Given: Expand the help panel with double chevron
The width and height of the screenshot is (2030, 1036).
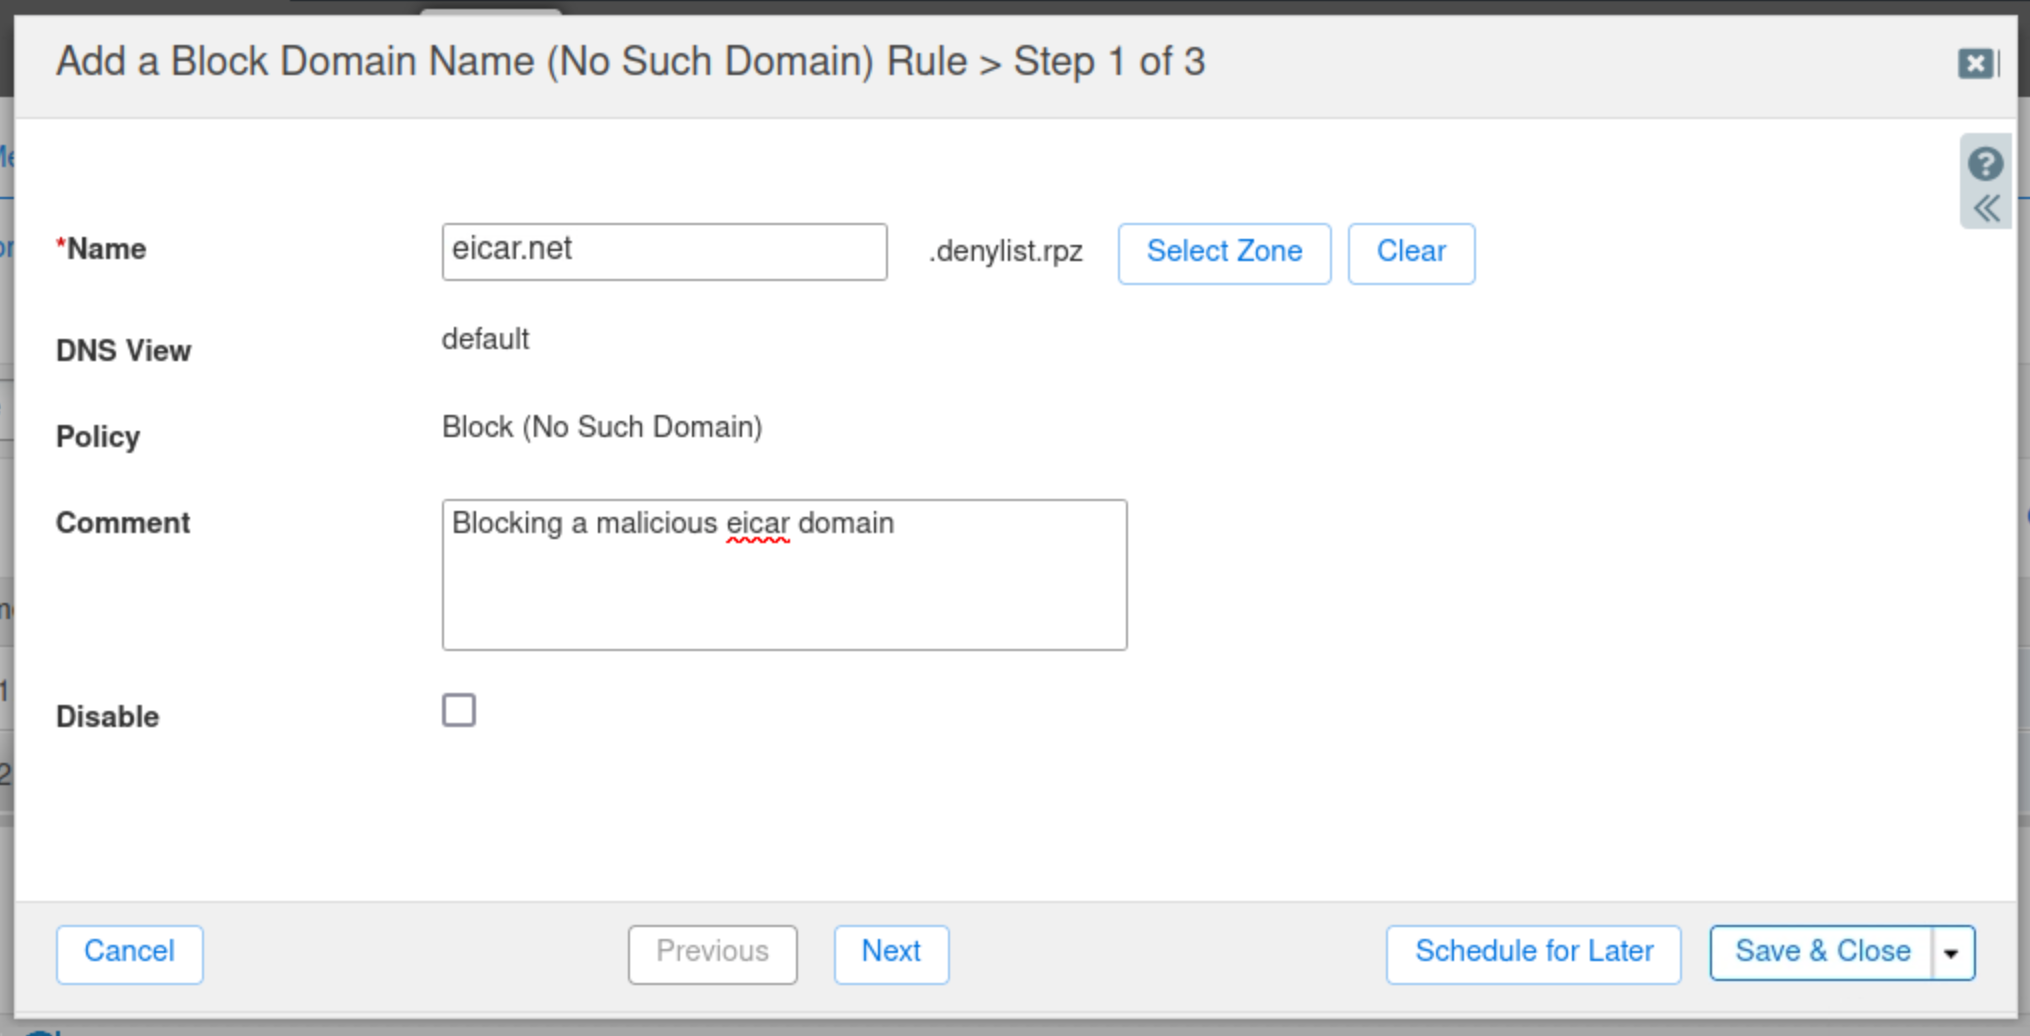Looking at the screenshot, I should point(1986,209).
